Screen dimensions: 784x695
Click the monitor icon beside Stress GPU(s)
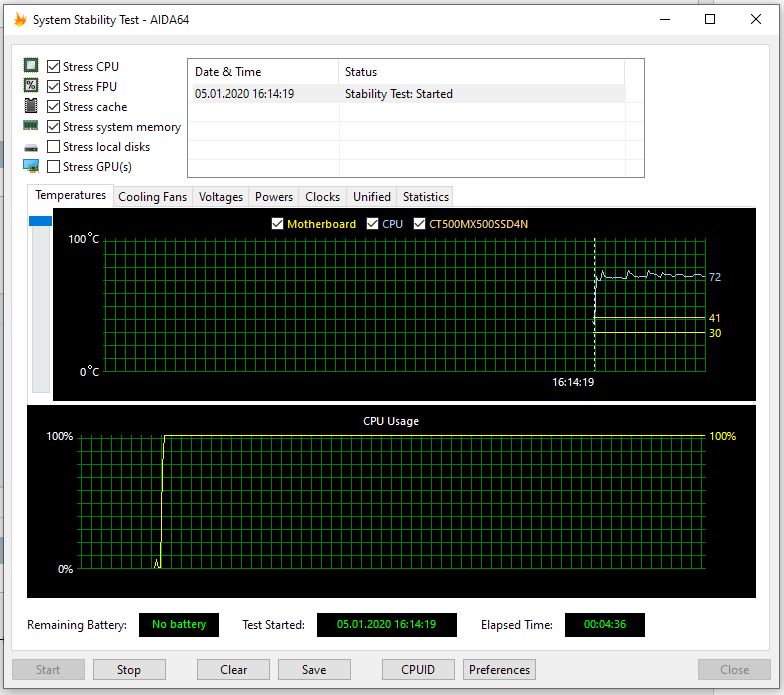[x=31, y=166]
